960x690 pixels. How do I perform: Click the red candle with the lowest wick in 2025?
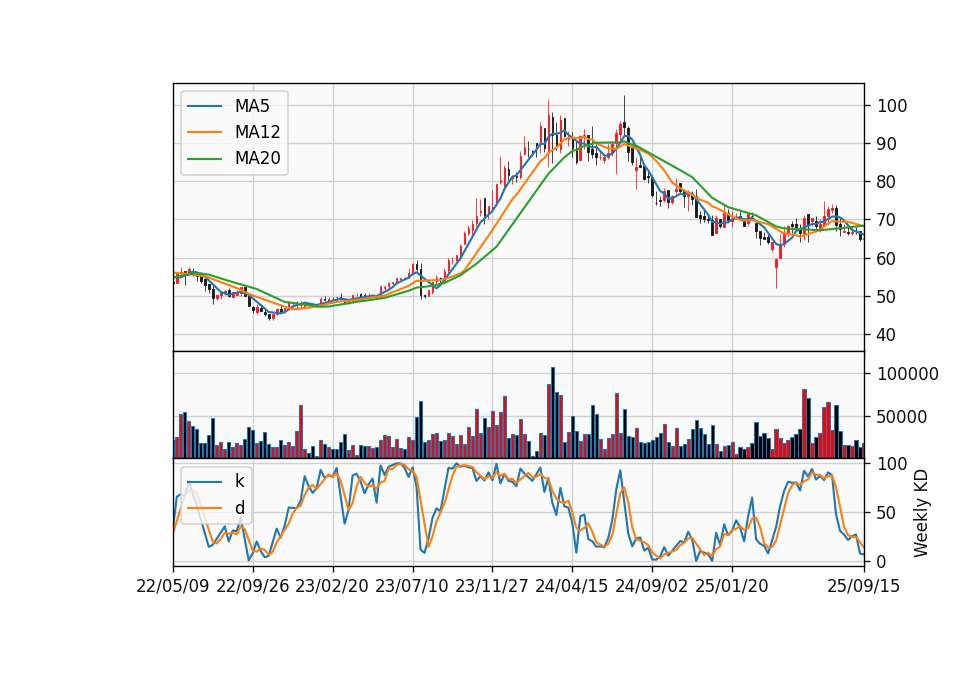(x=777, y=272)
